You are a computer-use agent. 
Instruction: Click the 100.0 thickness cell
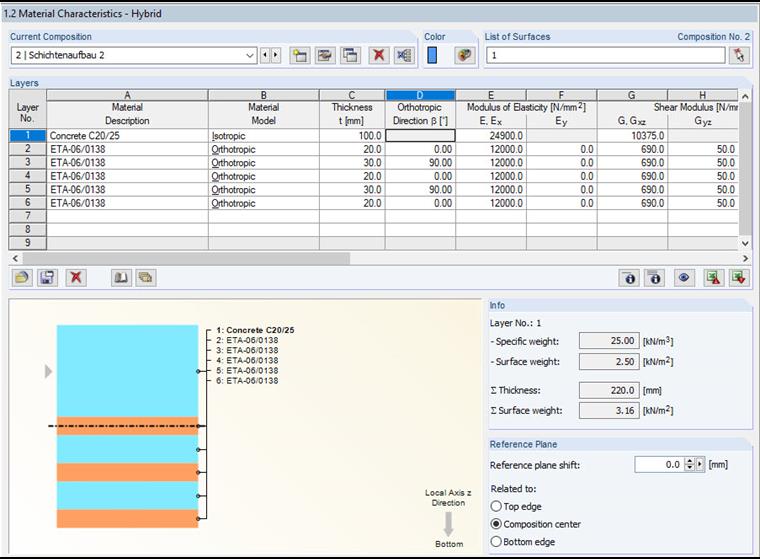pyautogui.click(x=352, y=136)
